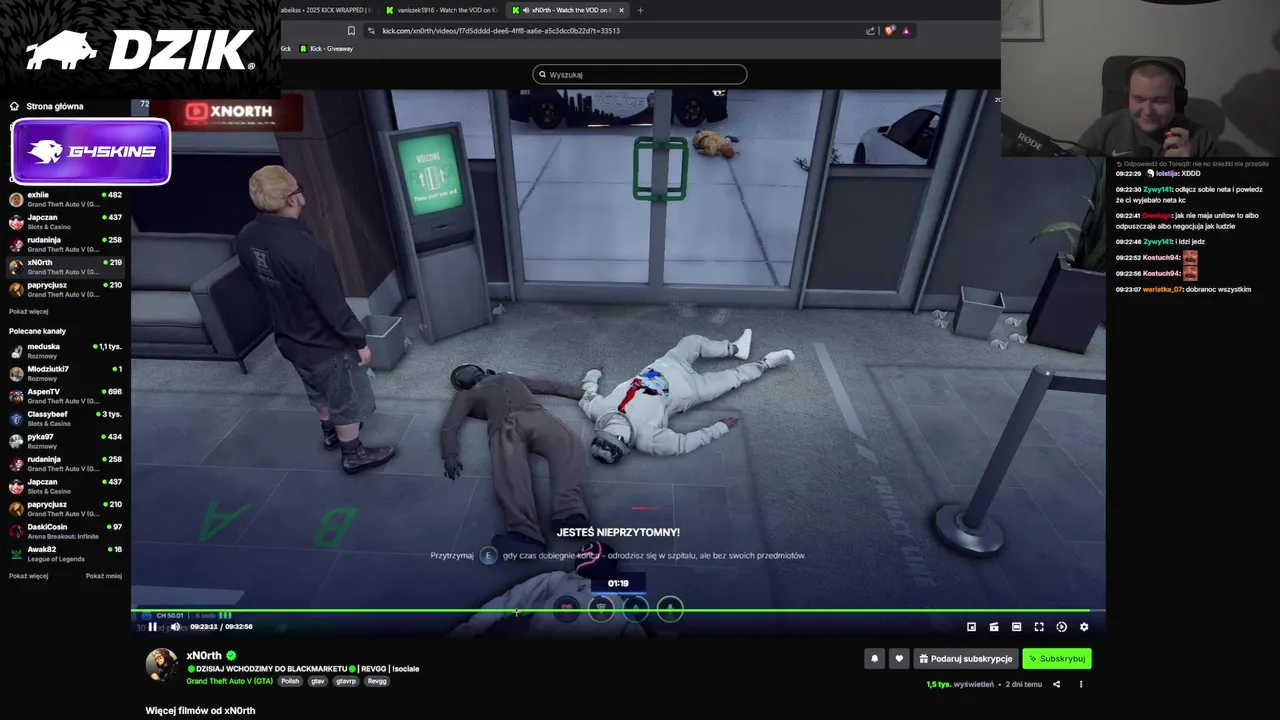The image size is (1280, 720).
Task: Click Brave rewards triangle icon
Action: point(906,31)
